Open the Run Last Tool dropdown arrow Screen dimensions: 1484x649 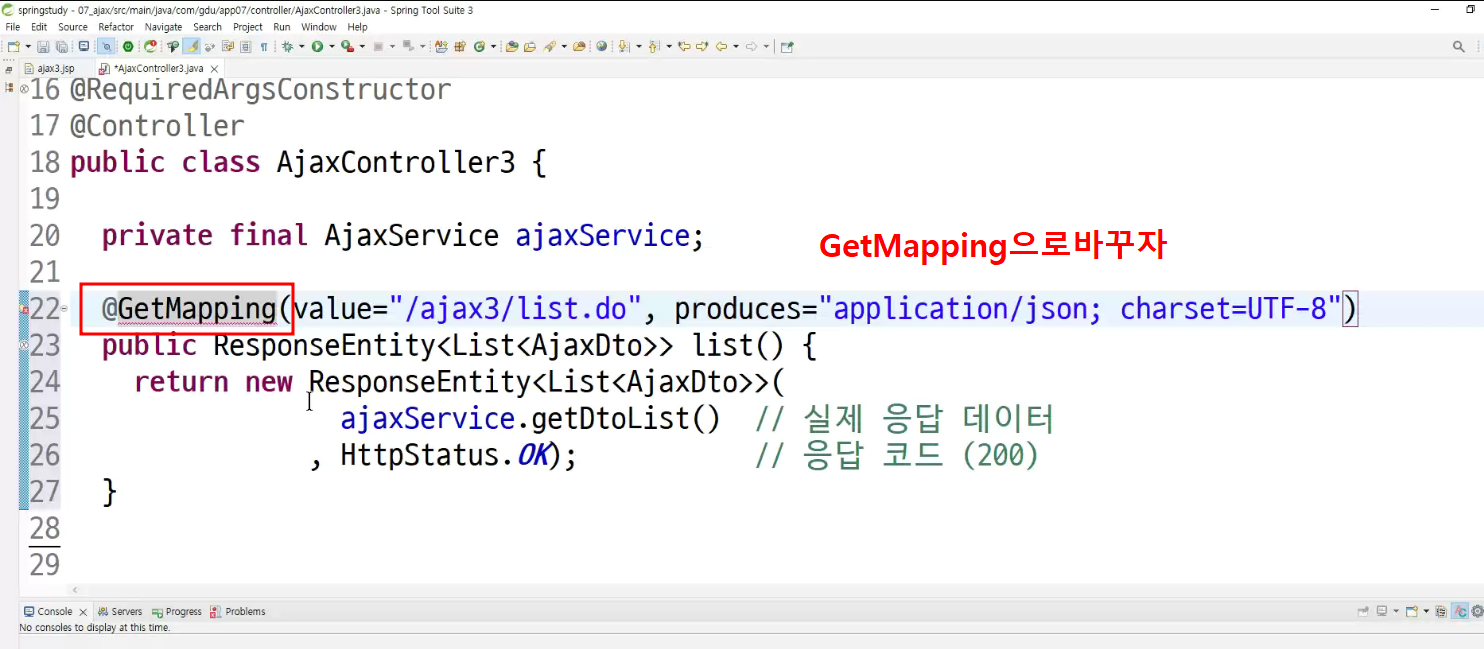362,46
